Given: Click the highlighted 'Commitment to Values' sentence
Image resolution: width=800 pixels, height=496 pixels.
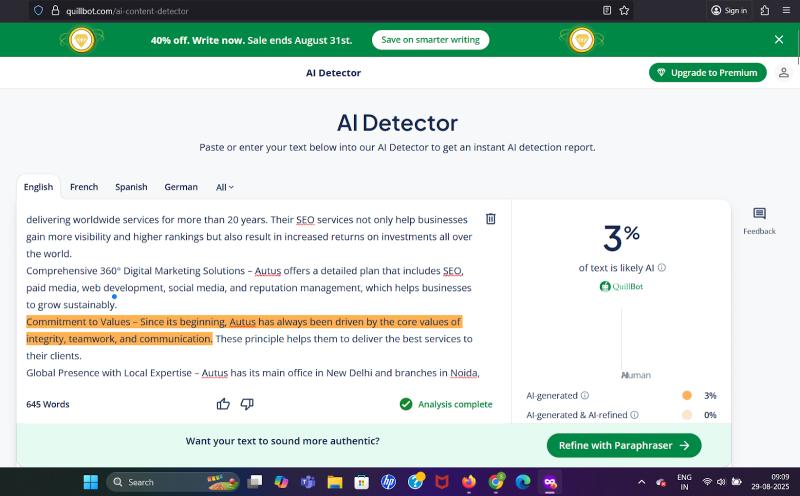Looking at the screenshot, I should [x=244, y=330].
